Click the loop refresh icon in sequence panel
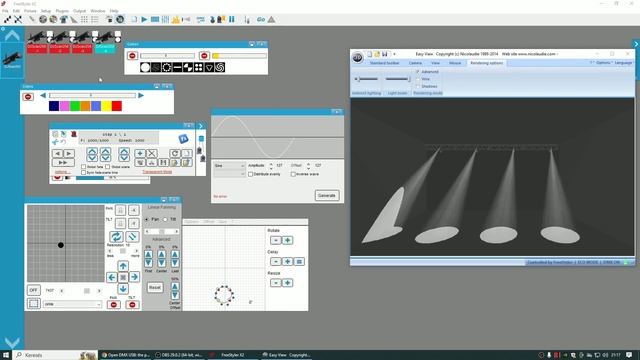 [175, 153]
